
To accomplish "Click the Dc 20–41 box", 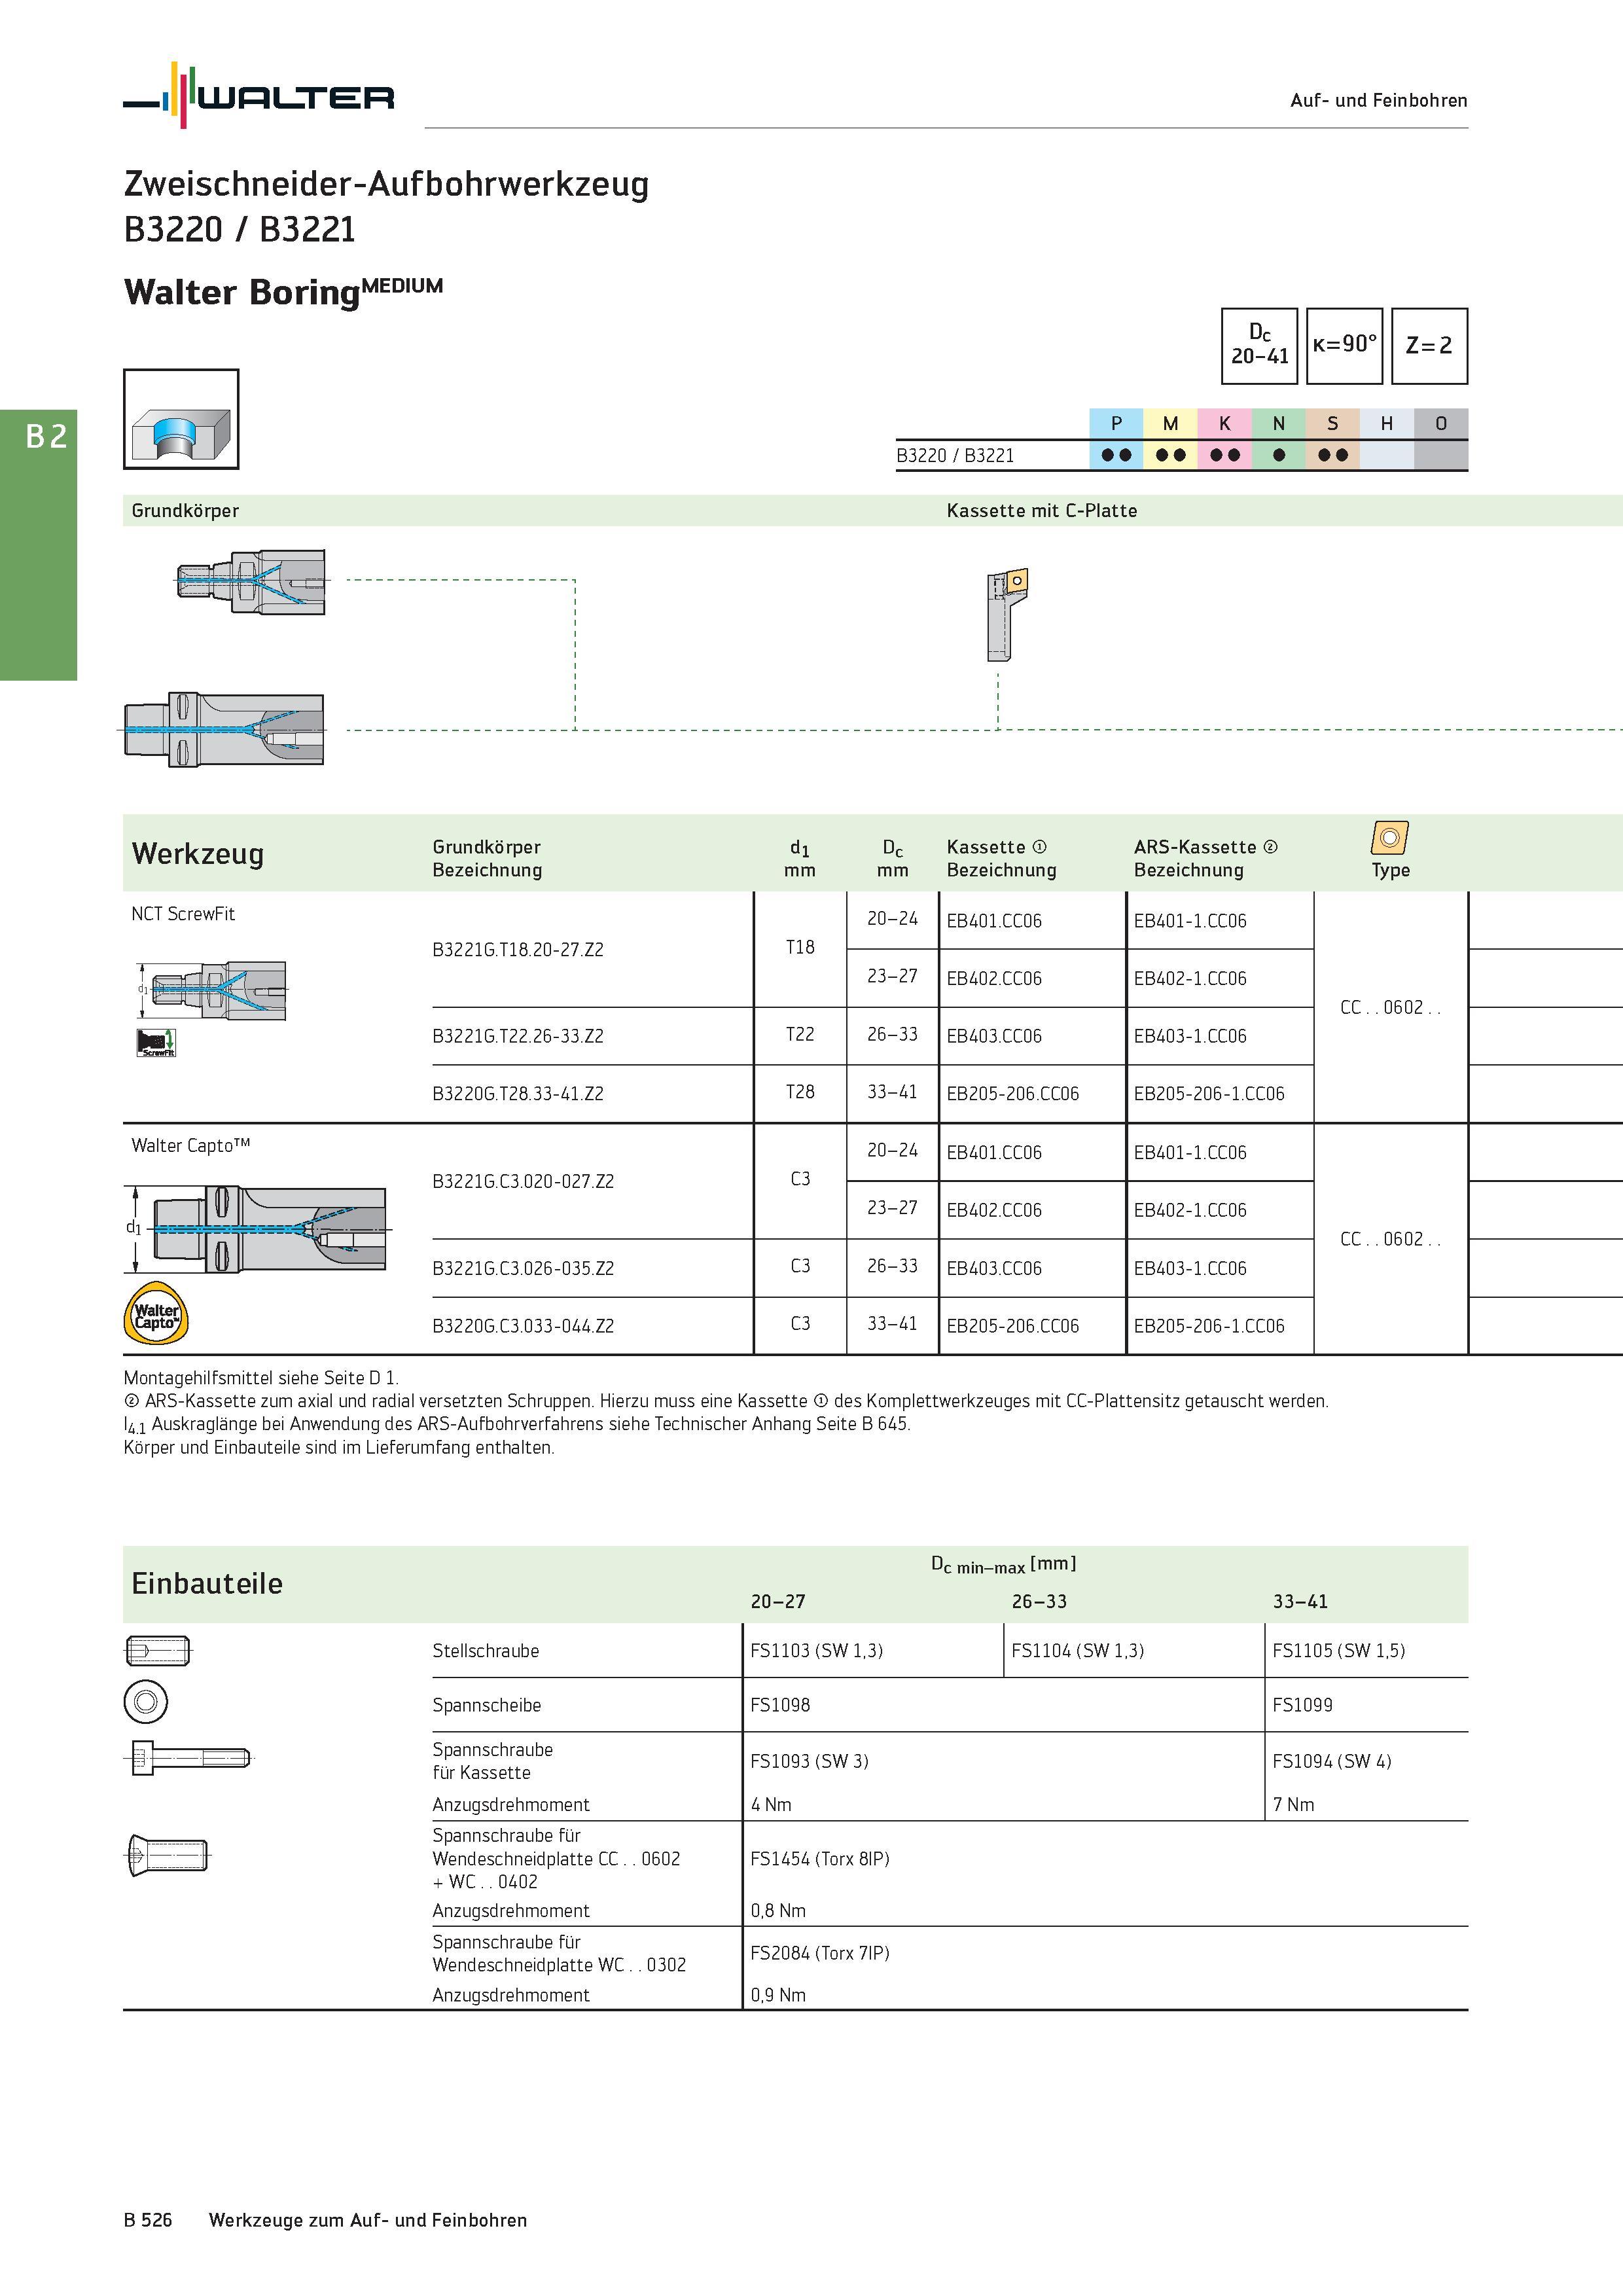I will [1259, 346].
